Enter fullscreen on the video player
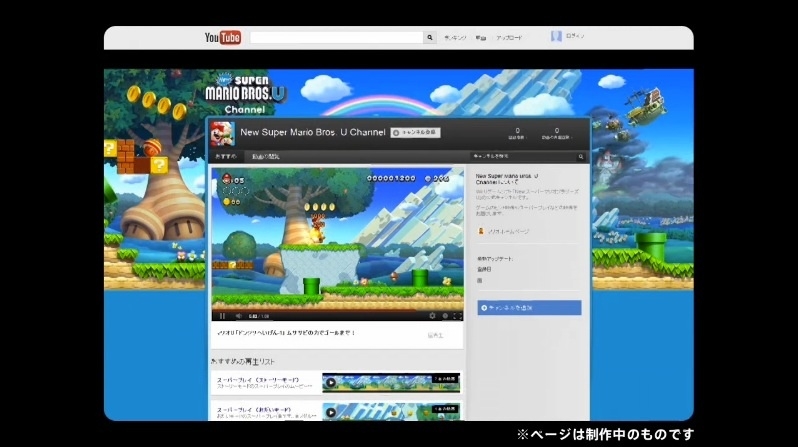Screen dimensions: 798x447 point(457,316)
